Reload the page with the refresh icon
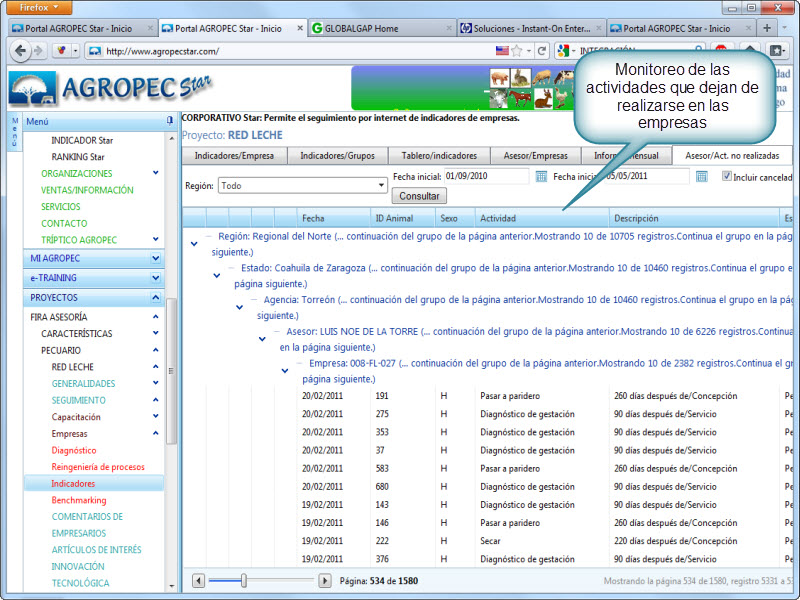The image size is (800, 600). (542, 51)
